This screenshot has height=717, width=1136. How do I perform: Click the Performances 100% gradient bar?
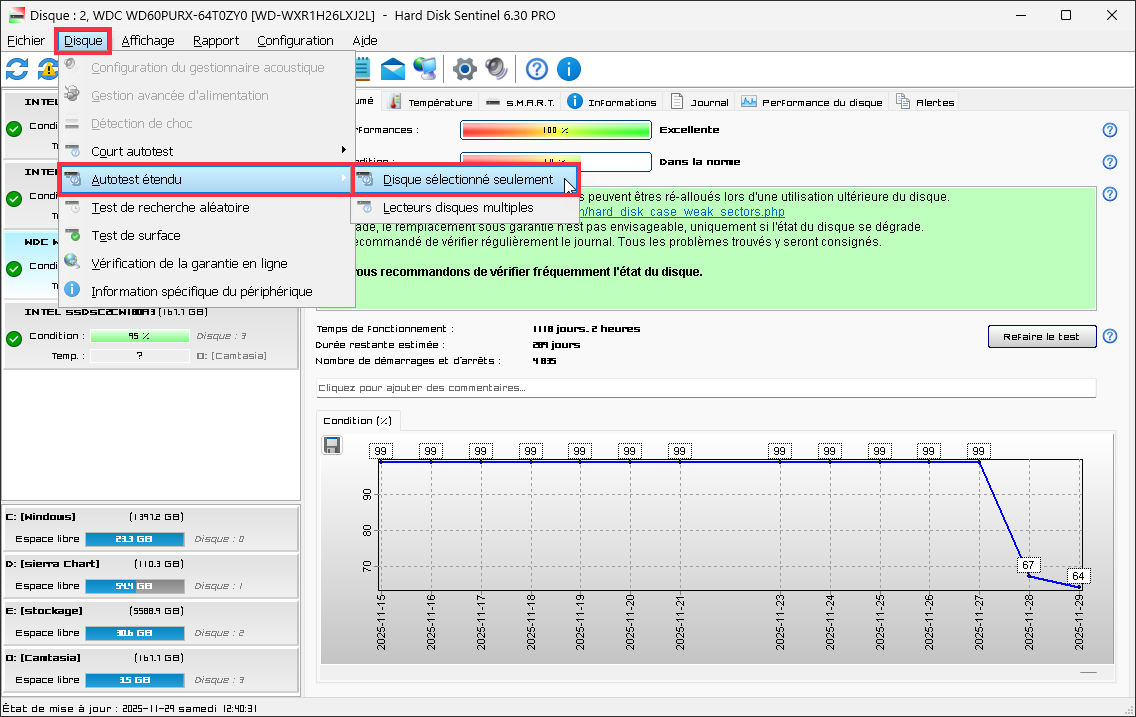tap(555, 130)
